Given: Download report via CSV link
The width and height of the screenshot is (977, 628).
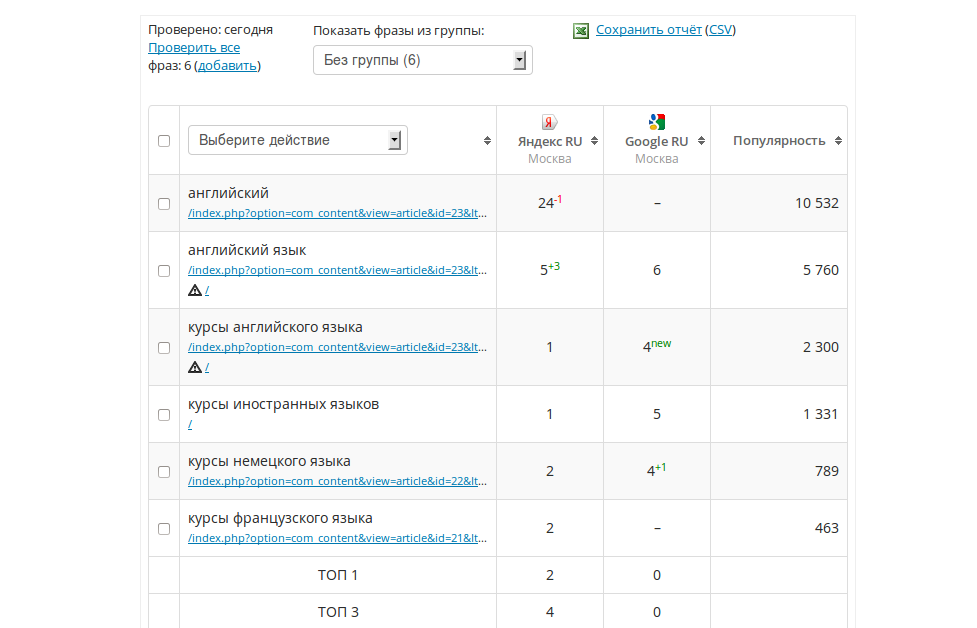Looking at the screenshot, I should coord(720,30).
